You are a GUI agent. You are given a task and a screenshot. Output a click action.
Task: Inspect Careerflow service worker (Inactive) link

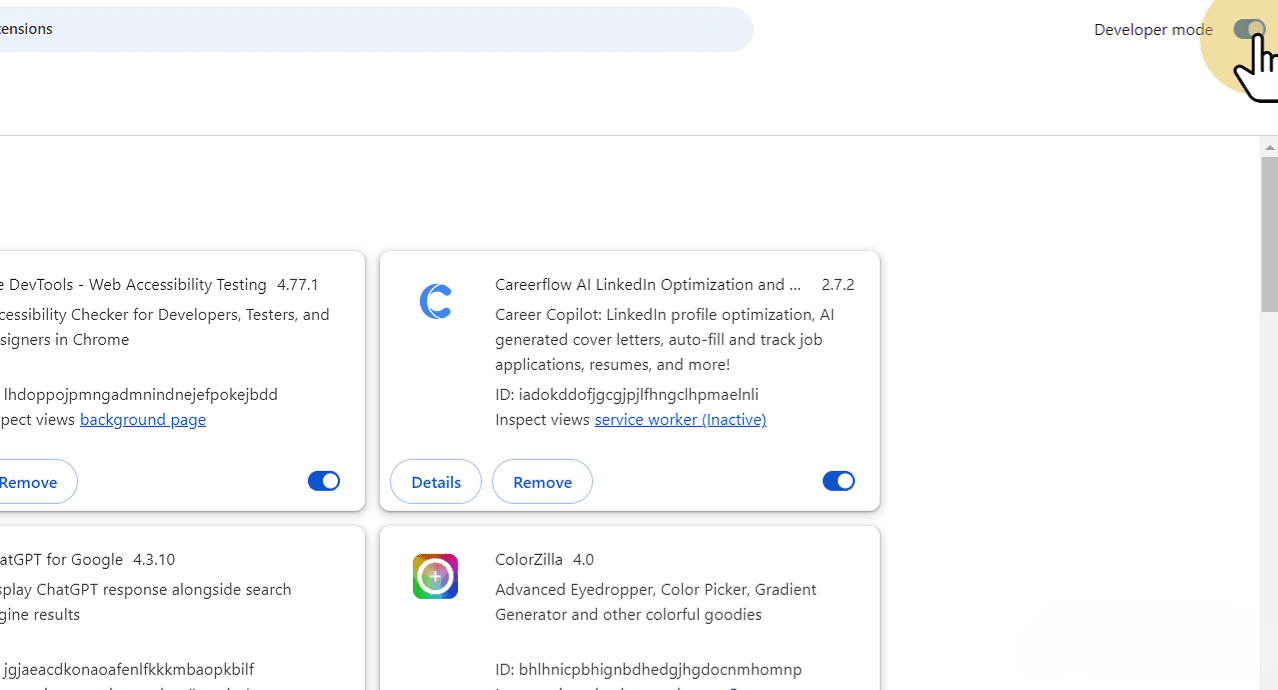coord(680,419)
